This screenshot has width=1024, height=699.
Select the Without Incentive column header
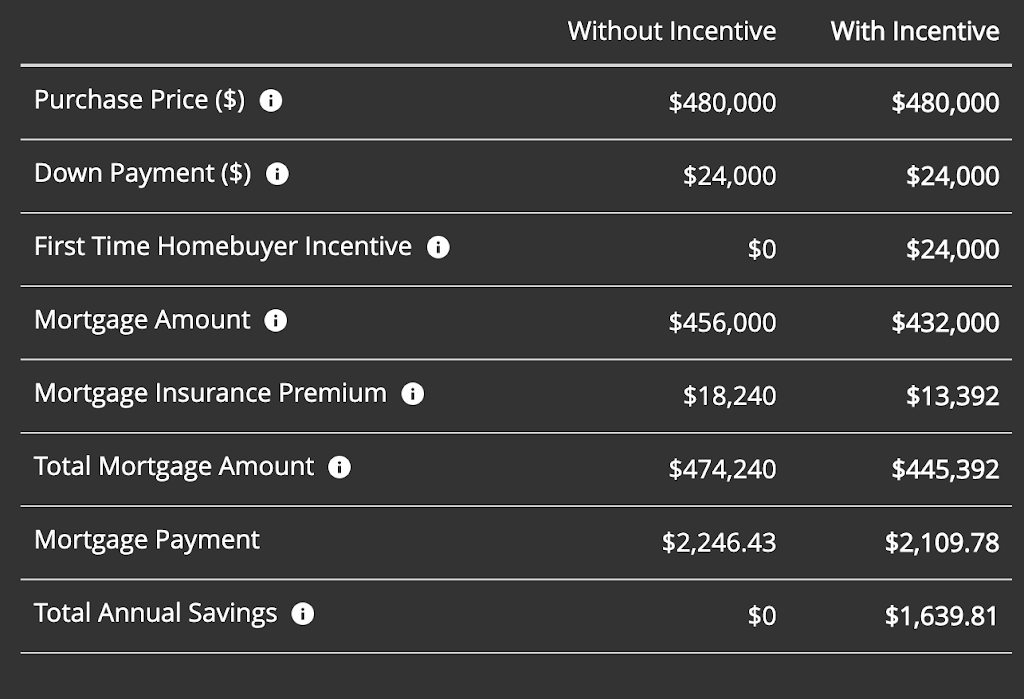(672, 31)
